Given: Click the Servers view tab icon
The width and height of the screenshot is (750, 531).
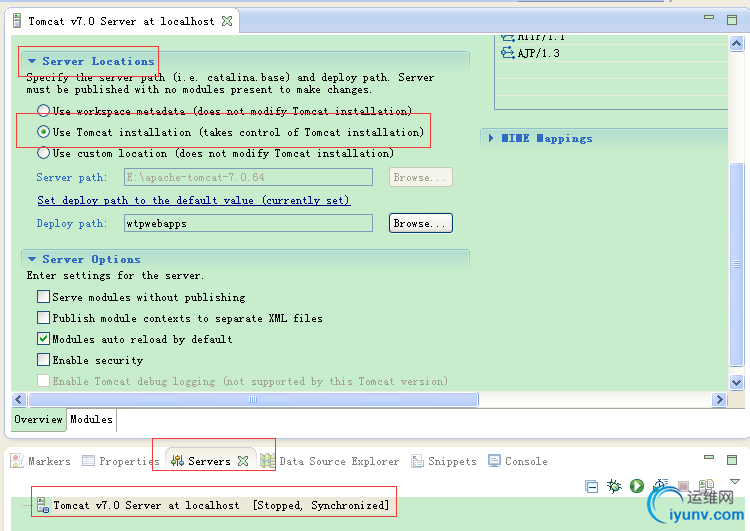Looking at the screenshot, I should (177, 461).
